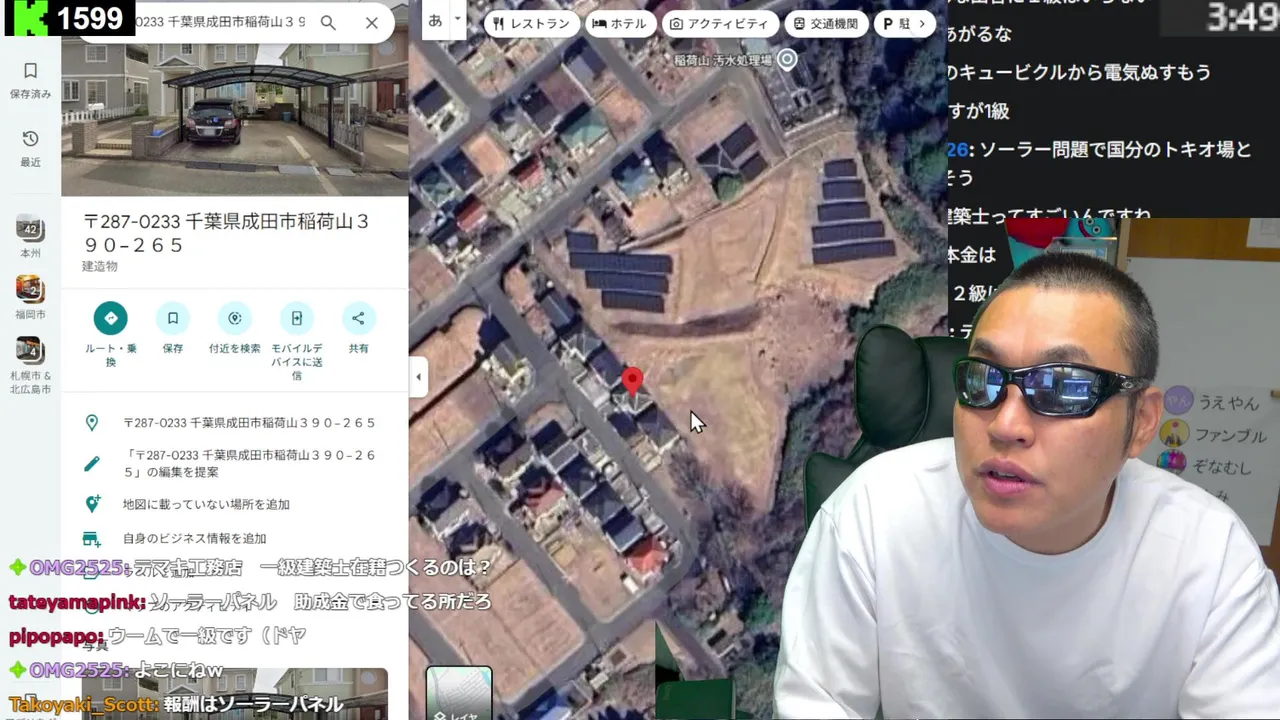Select 自身のビジネス情報を追加
Viewport: 1280px width, 720px height.
(194, 538)
